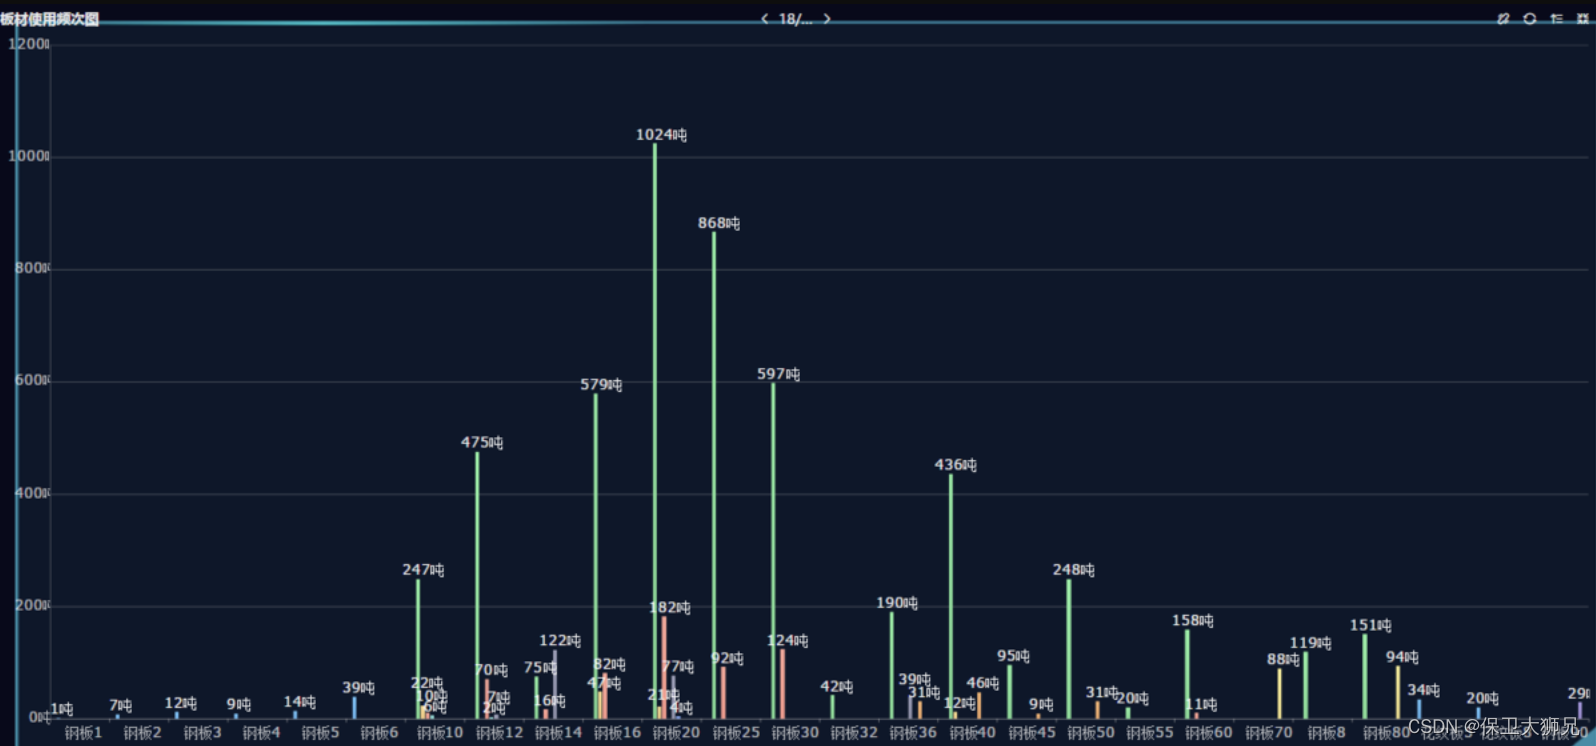Click the 钢板20 axis label
Image resolution: width=1596 pixels, height=746 pixels.
676,733
